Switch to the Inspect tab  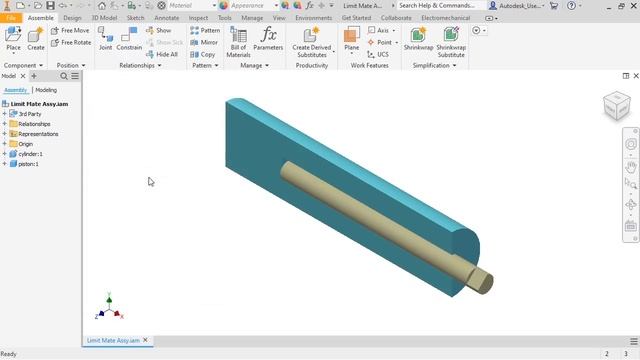click(198, 18)
